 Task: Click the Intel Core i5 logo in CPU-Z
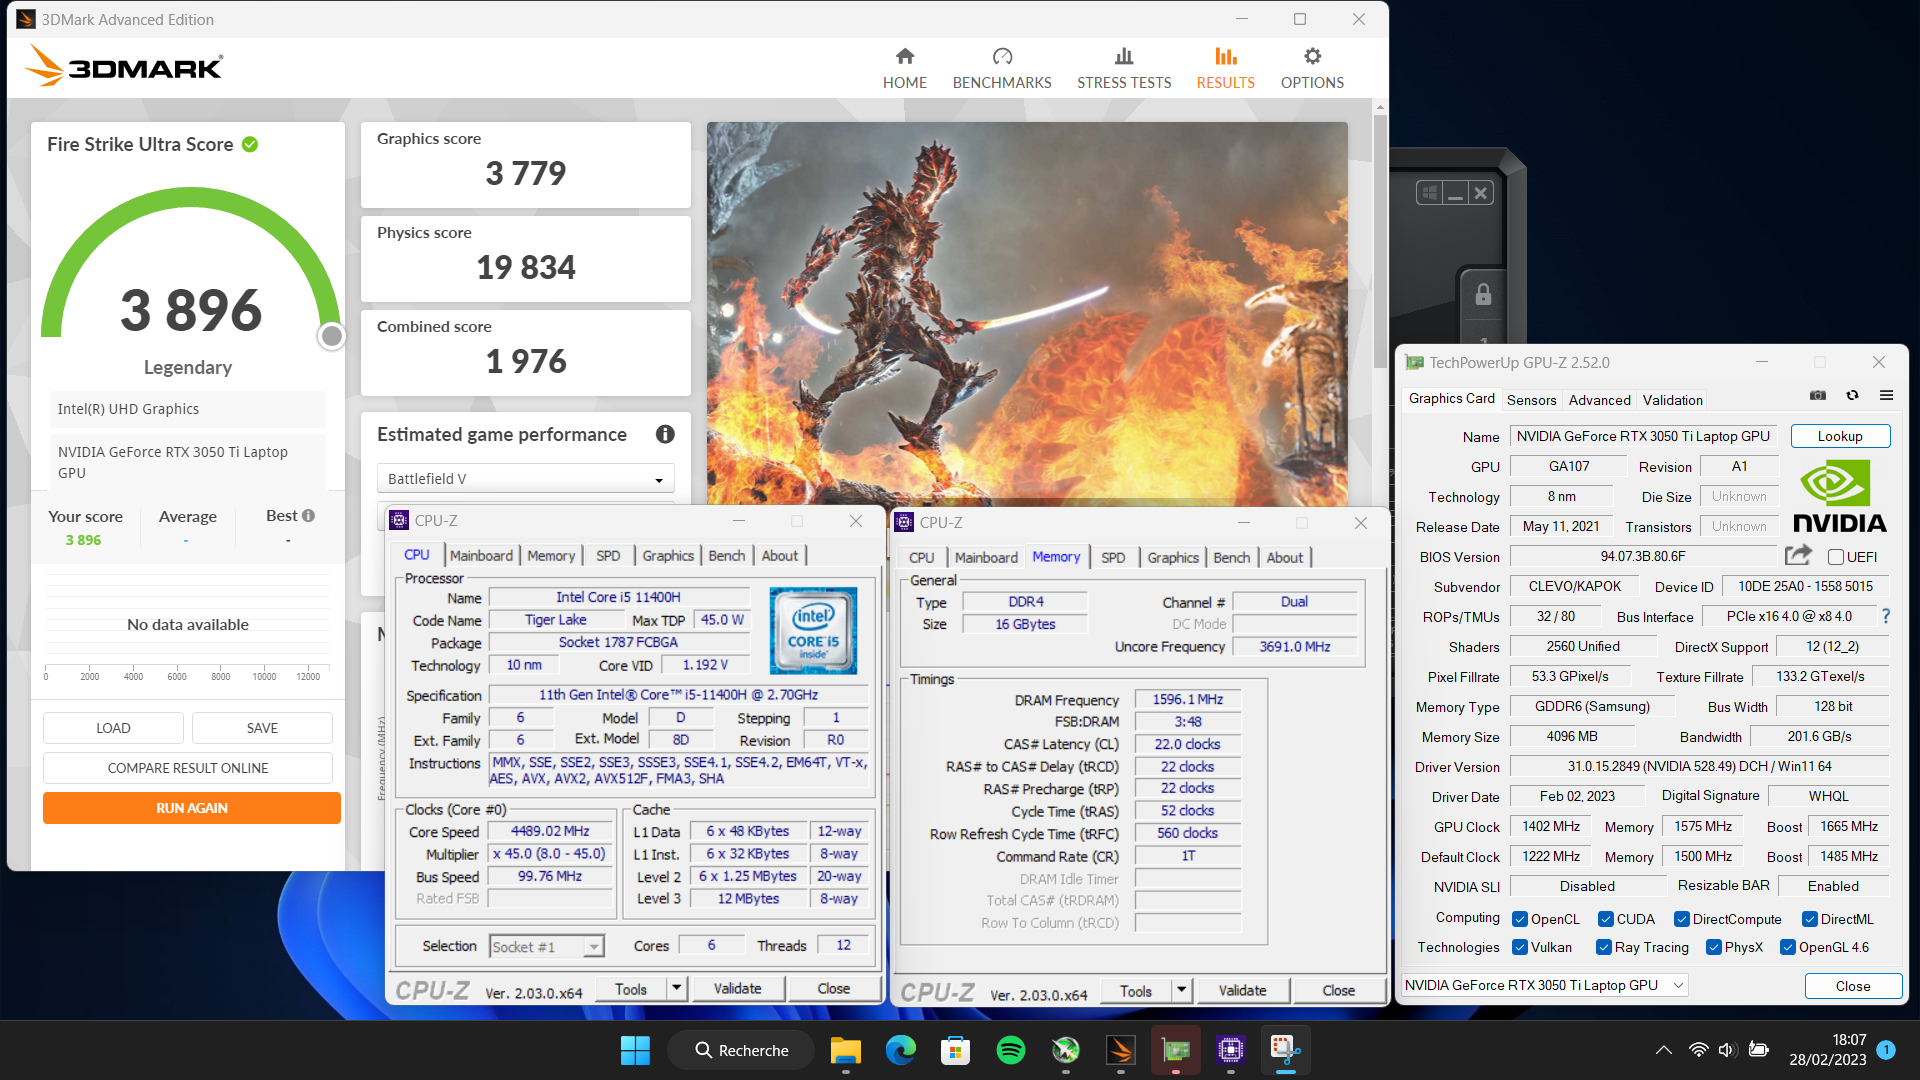(x=813, y=630)
